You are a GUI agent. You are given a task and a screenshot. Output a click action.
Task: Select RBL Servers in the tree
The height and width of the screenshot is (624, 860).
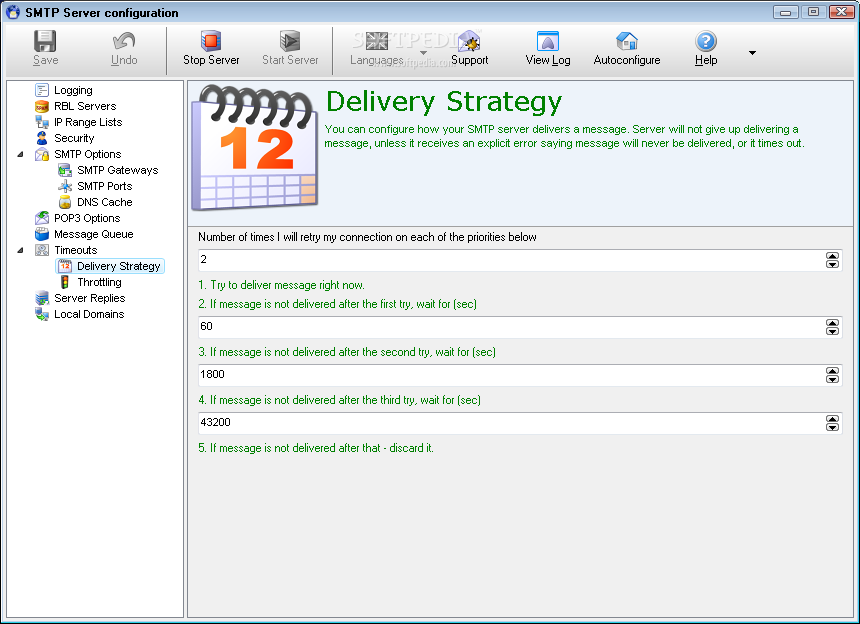85,106
